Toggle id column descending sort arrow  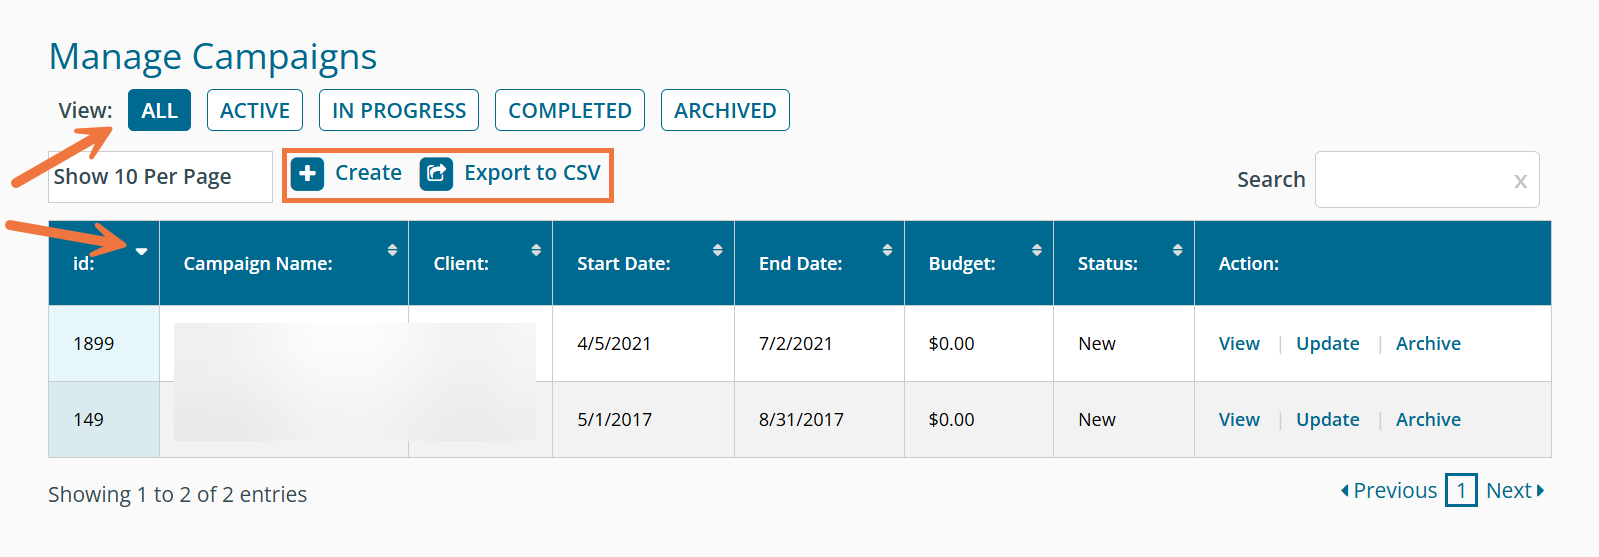coord(142,251)
